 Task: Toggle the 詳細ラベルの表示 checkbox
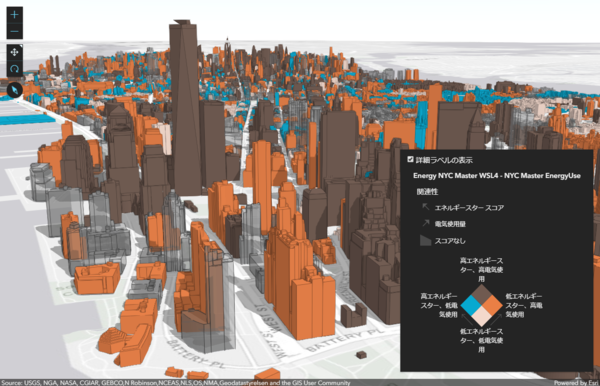tap(410, 159)
